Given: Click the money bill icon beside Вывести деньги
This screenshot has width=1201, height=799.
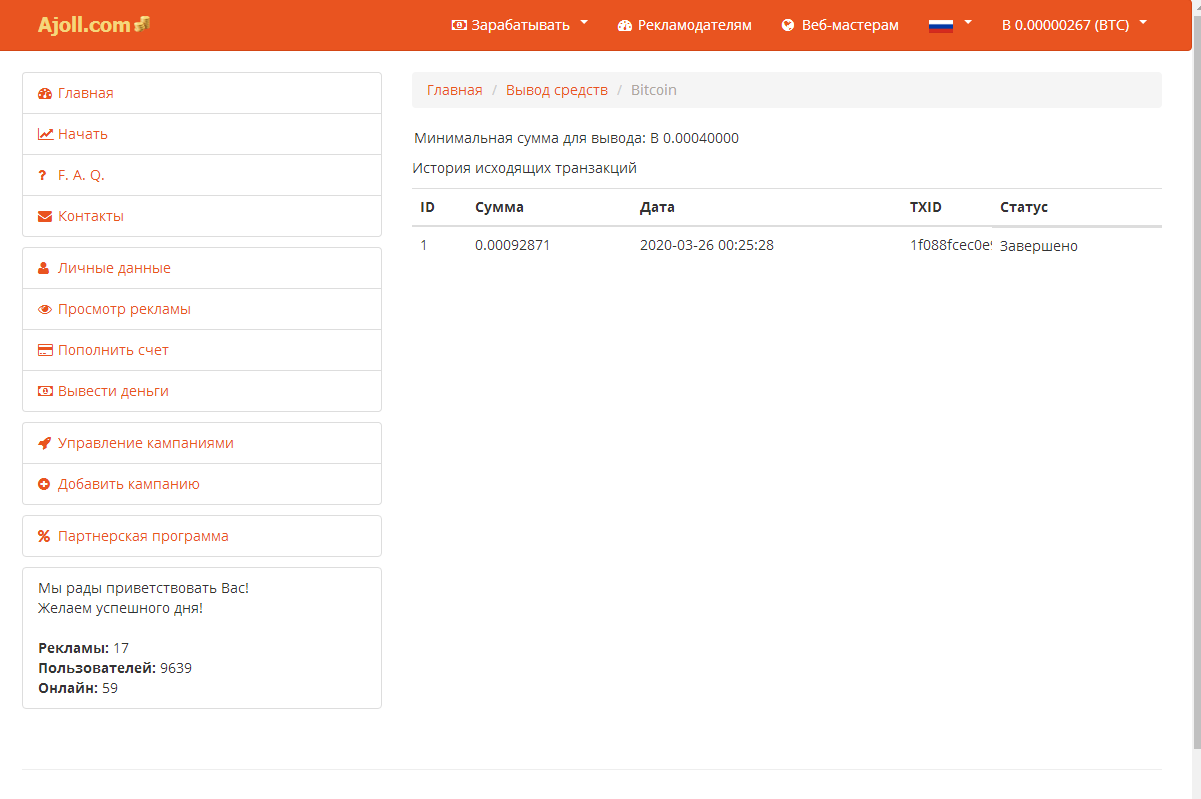Looking at the screenshot, I should tap(45, 391).
